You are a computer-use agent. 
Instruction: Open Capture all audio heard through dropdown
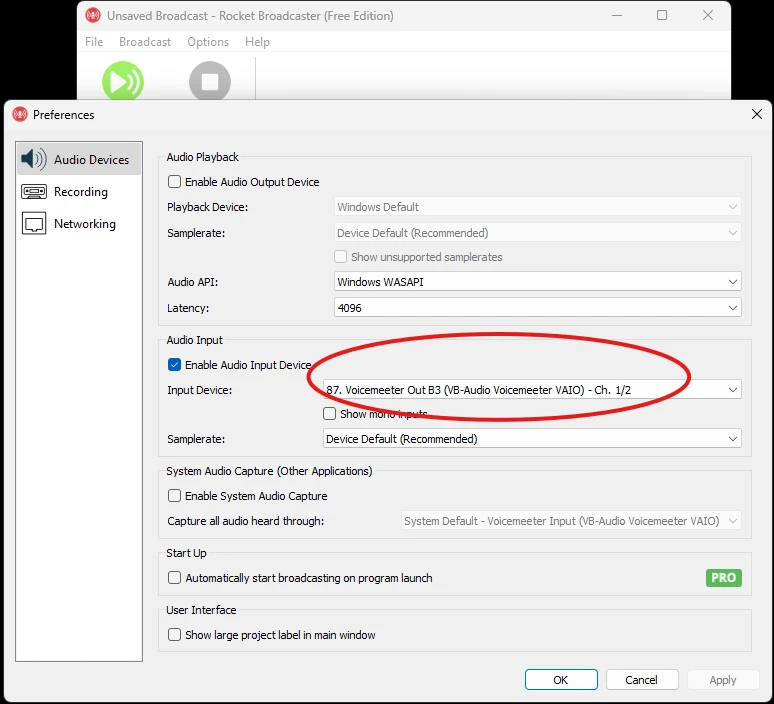point(571,520)
